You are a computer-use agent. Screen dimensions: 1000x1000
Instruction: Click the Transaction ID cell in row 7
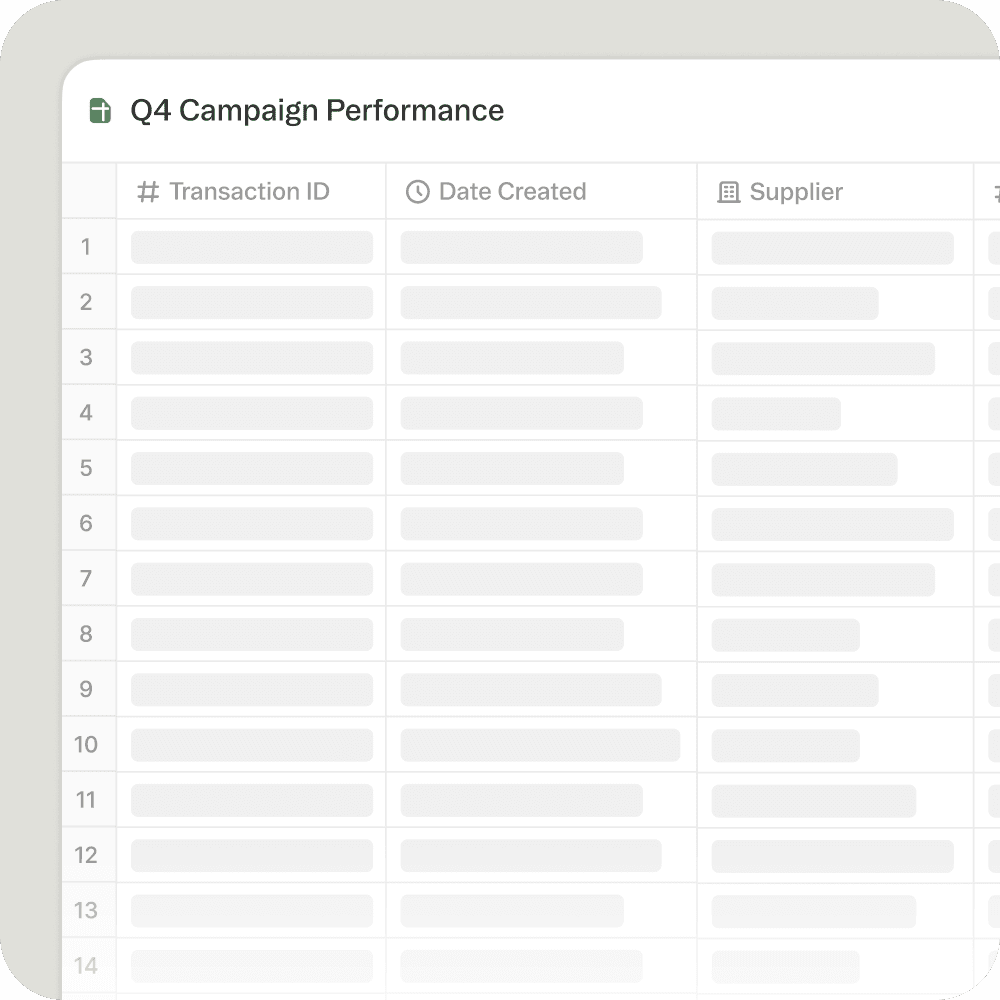point(251,579)
